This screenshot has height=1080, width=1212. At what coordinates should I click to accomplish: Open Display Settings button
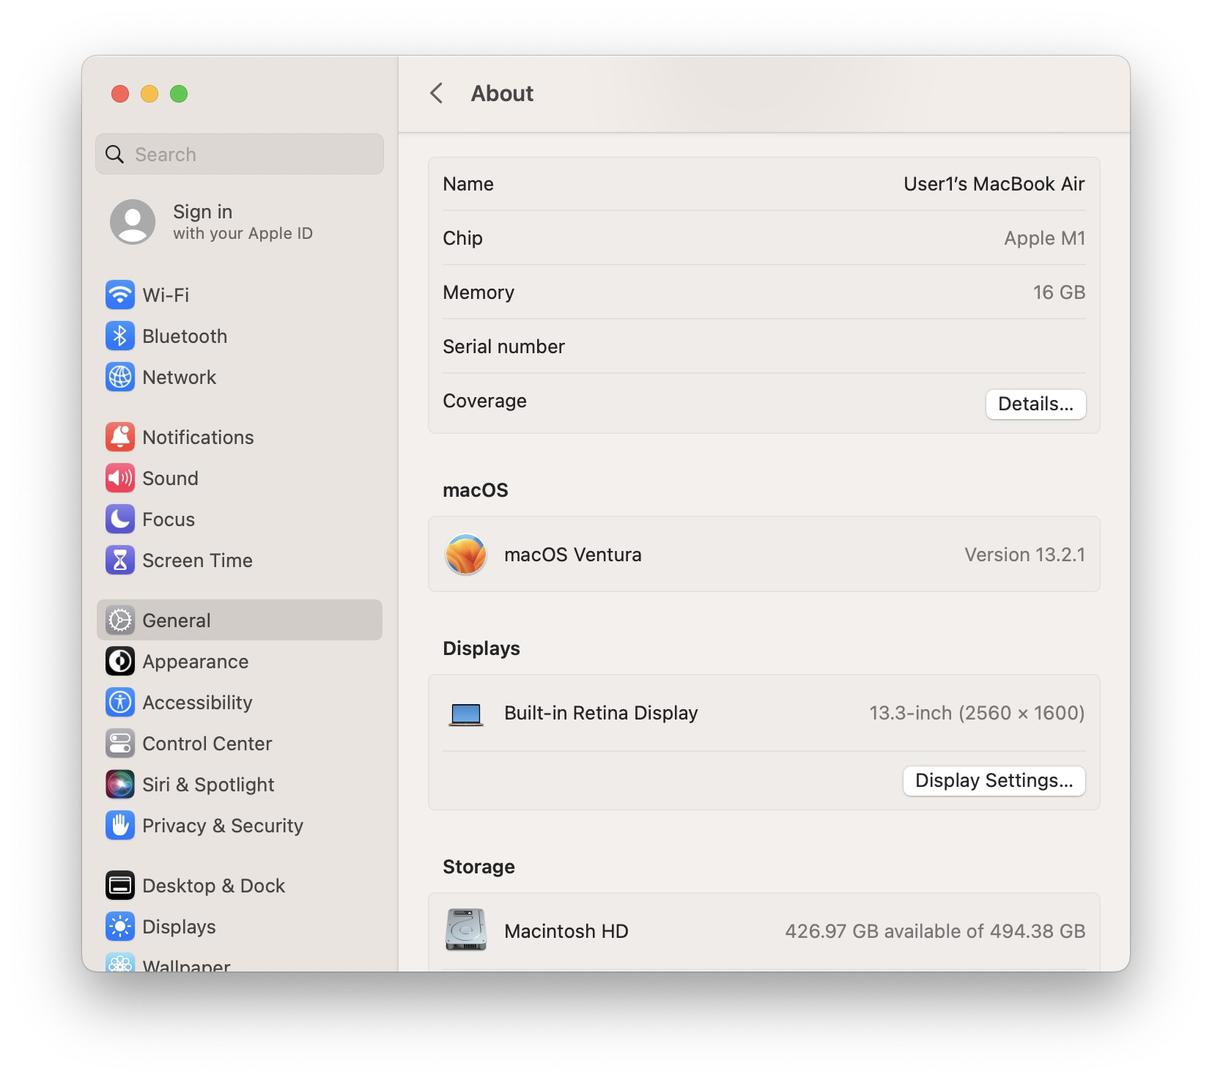click(994, 780)
